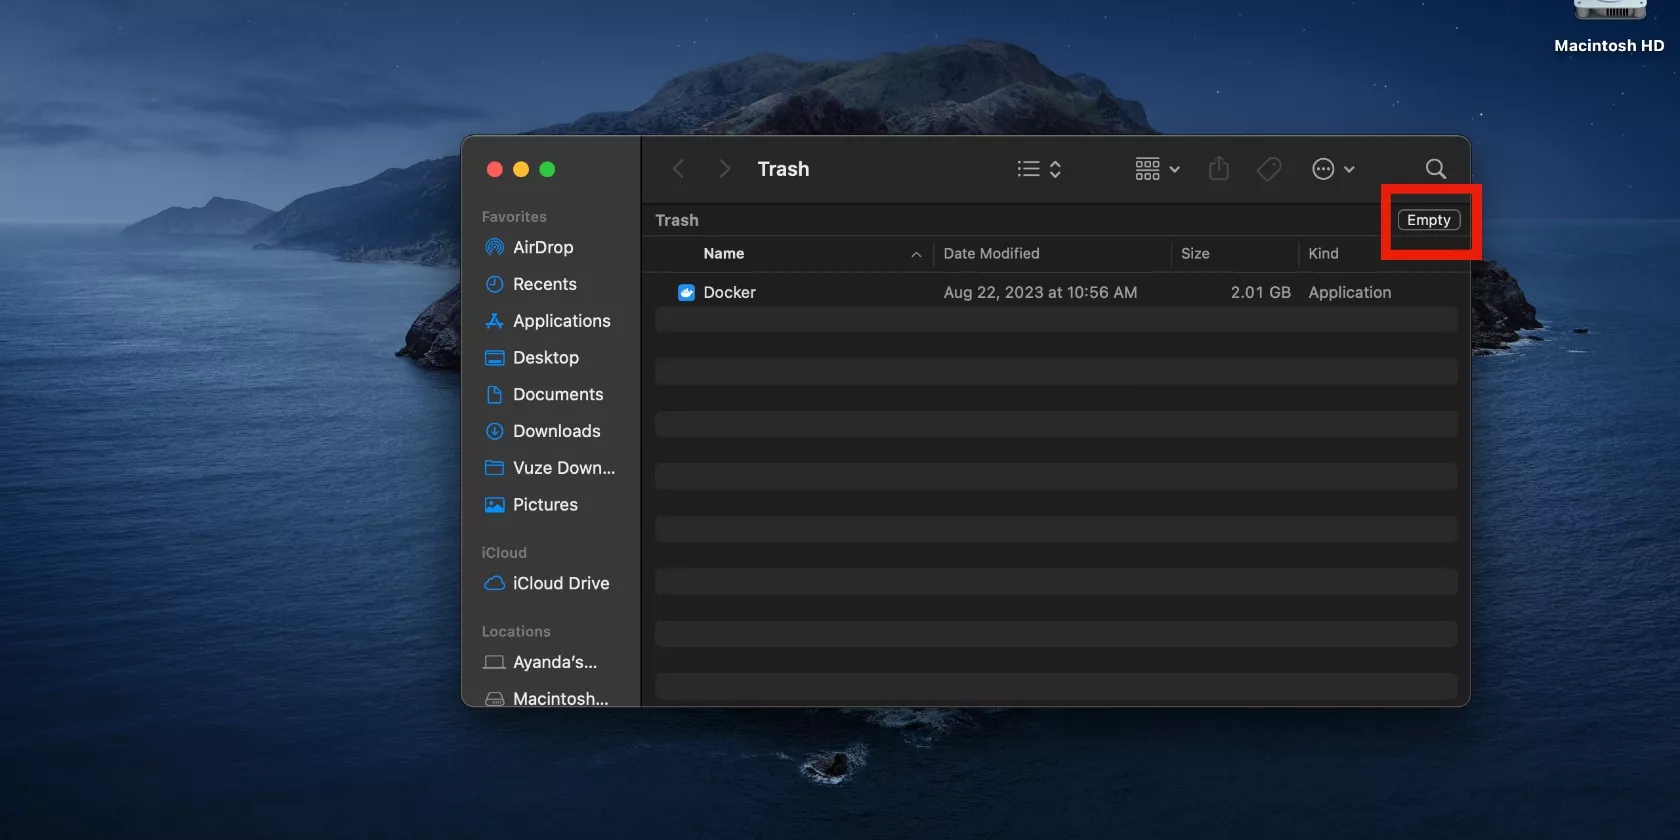This screenshot has width=1680, height=840.
Task: Go forward with the right chevron
Action: click(x=724, y=169)
